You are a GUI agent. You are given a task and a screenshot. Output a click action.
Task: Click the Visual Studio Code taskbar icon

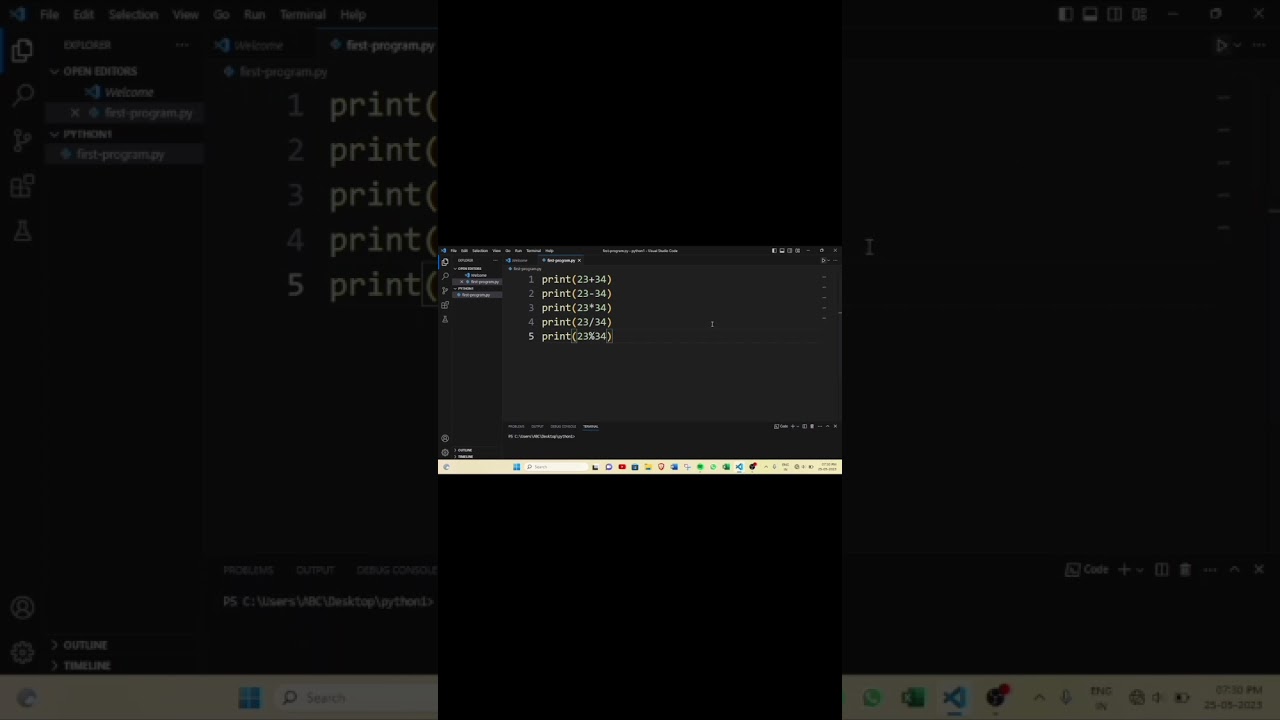[x=739, y=467]
